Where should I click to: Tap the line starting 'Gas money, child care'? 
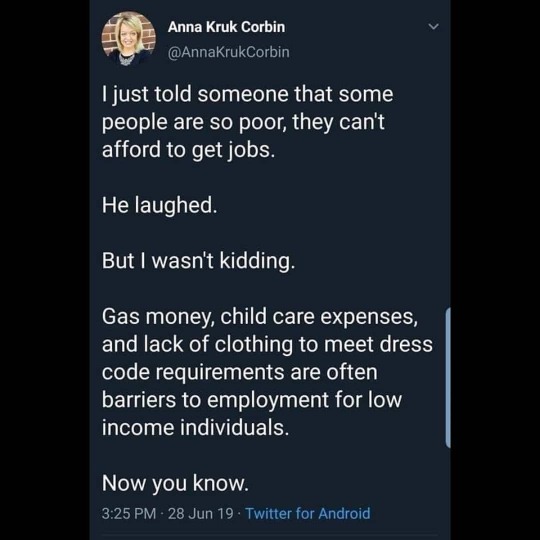260,316
